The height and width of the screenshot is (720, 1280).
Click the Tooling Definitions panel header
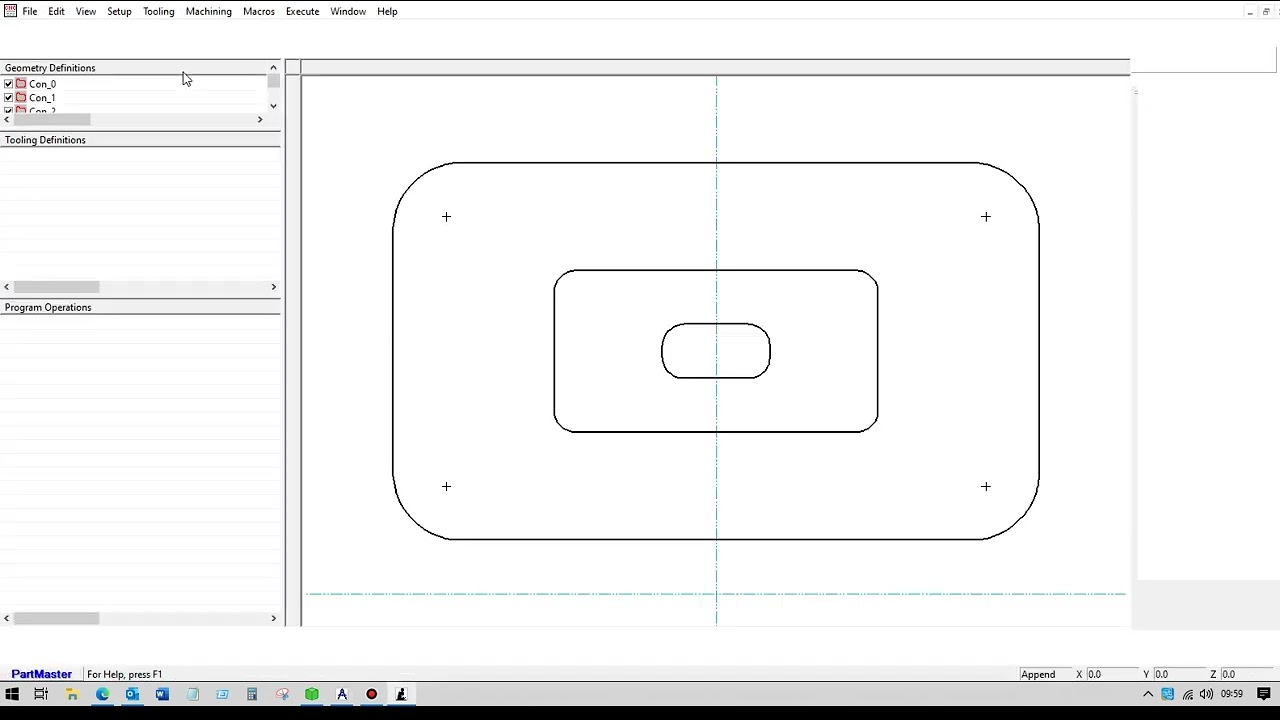[x=140, y=140]
